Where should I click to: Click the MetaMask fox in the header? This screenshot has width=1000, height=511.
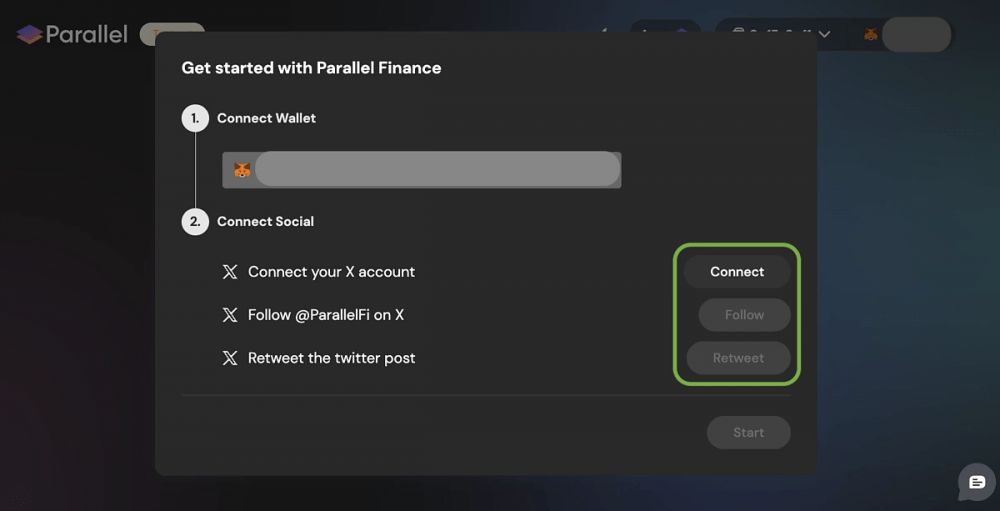(x=871, y=34)
